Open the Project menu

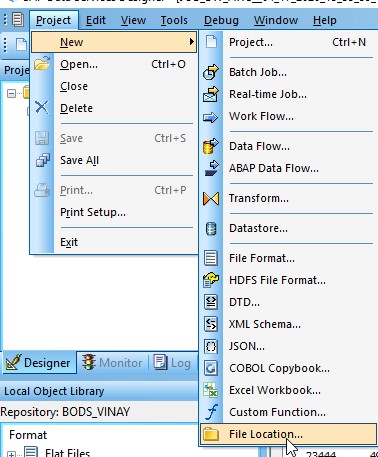tap(53, 20)
